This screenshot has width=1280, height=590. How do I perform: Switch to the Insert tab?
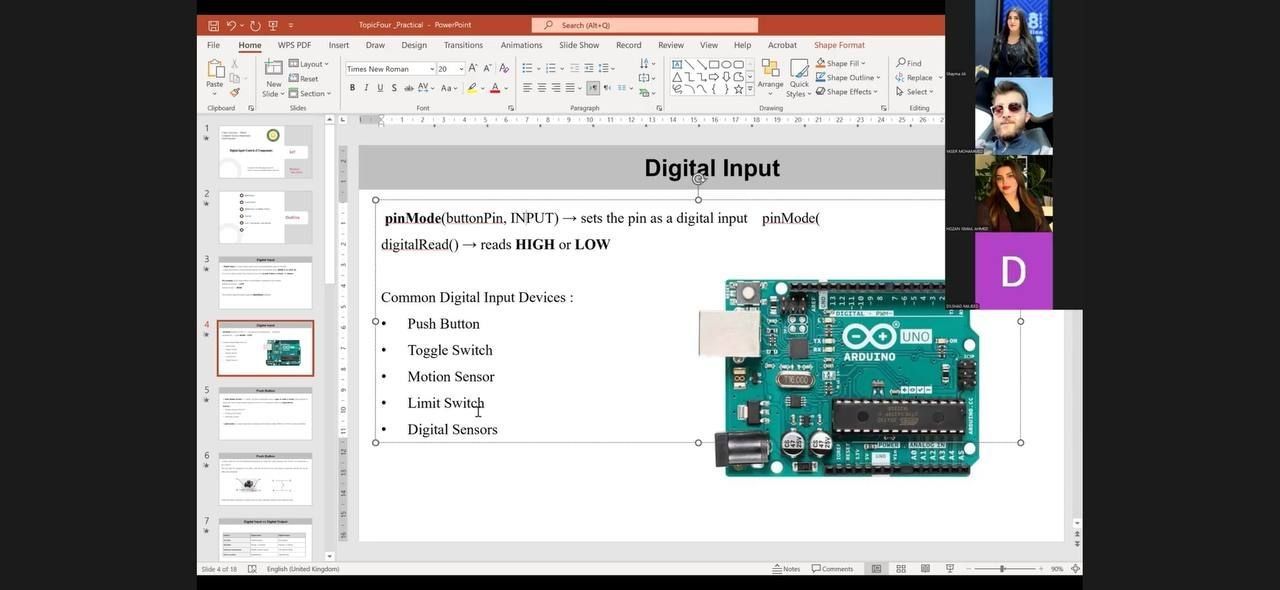tap(339, 45)
